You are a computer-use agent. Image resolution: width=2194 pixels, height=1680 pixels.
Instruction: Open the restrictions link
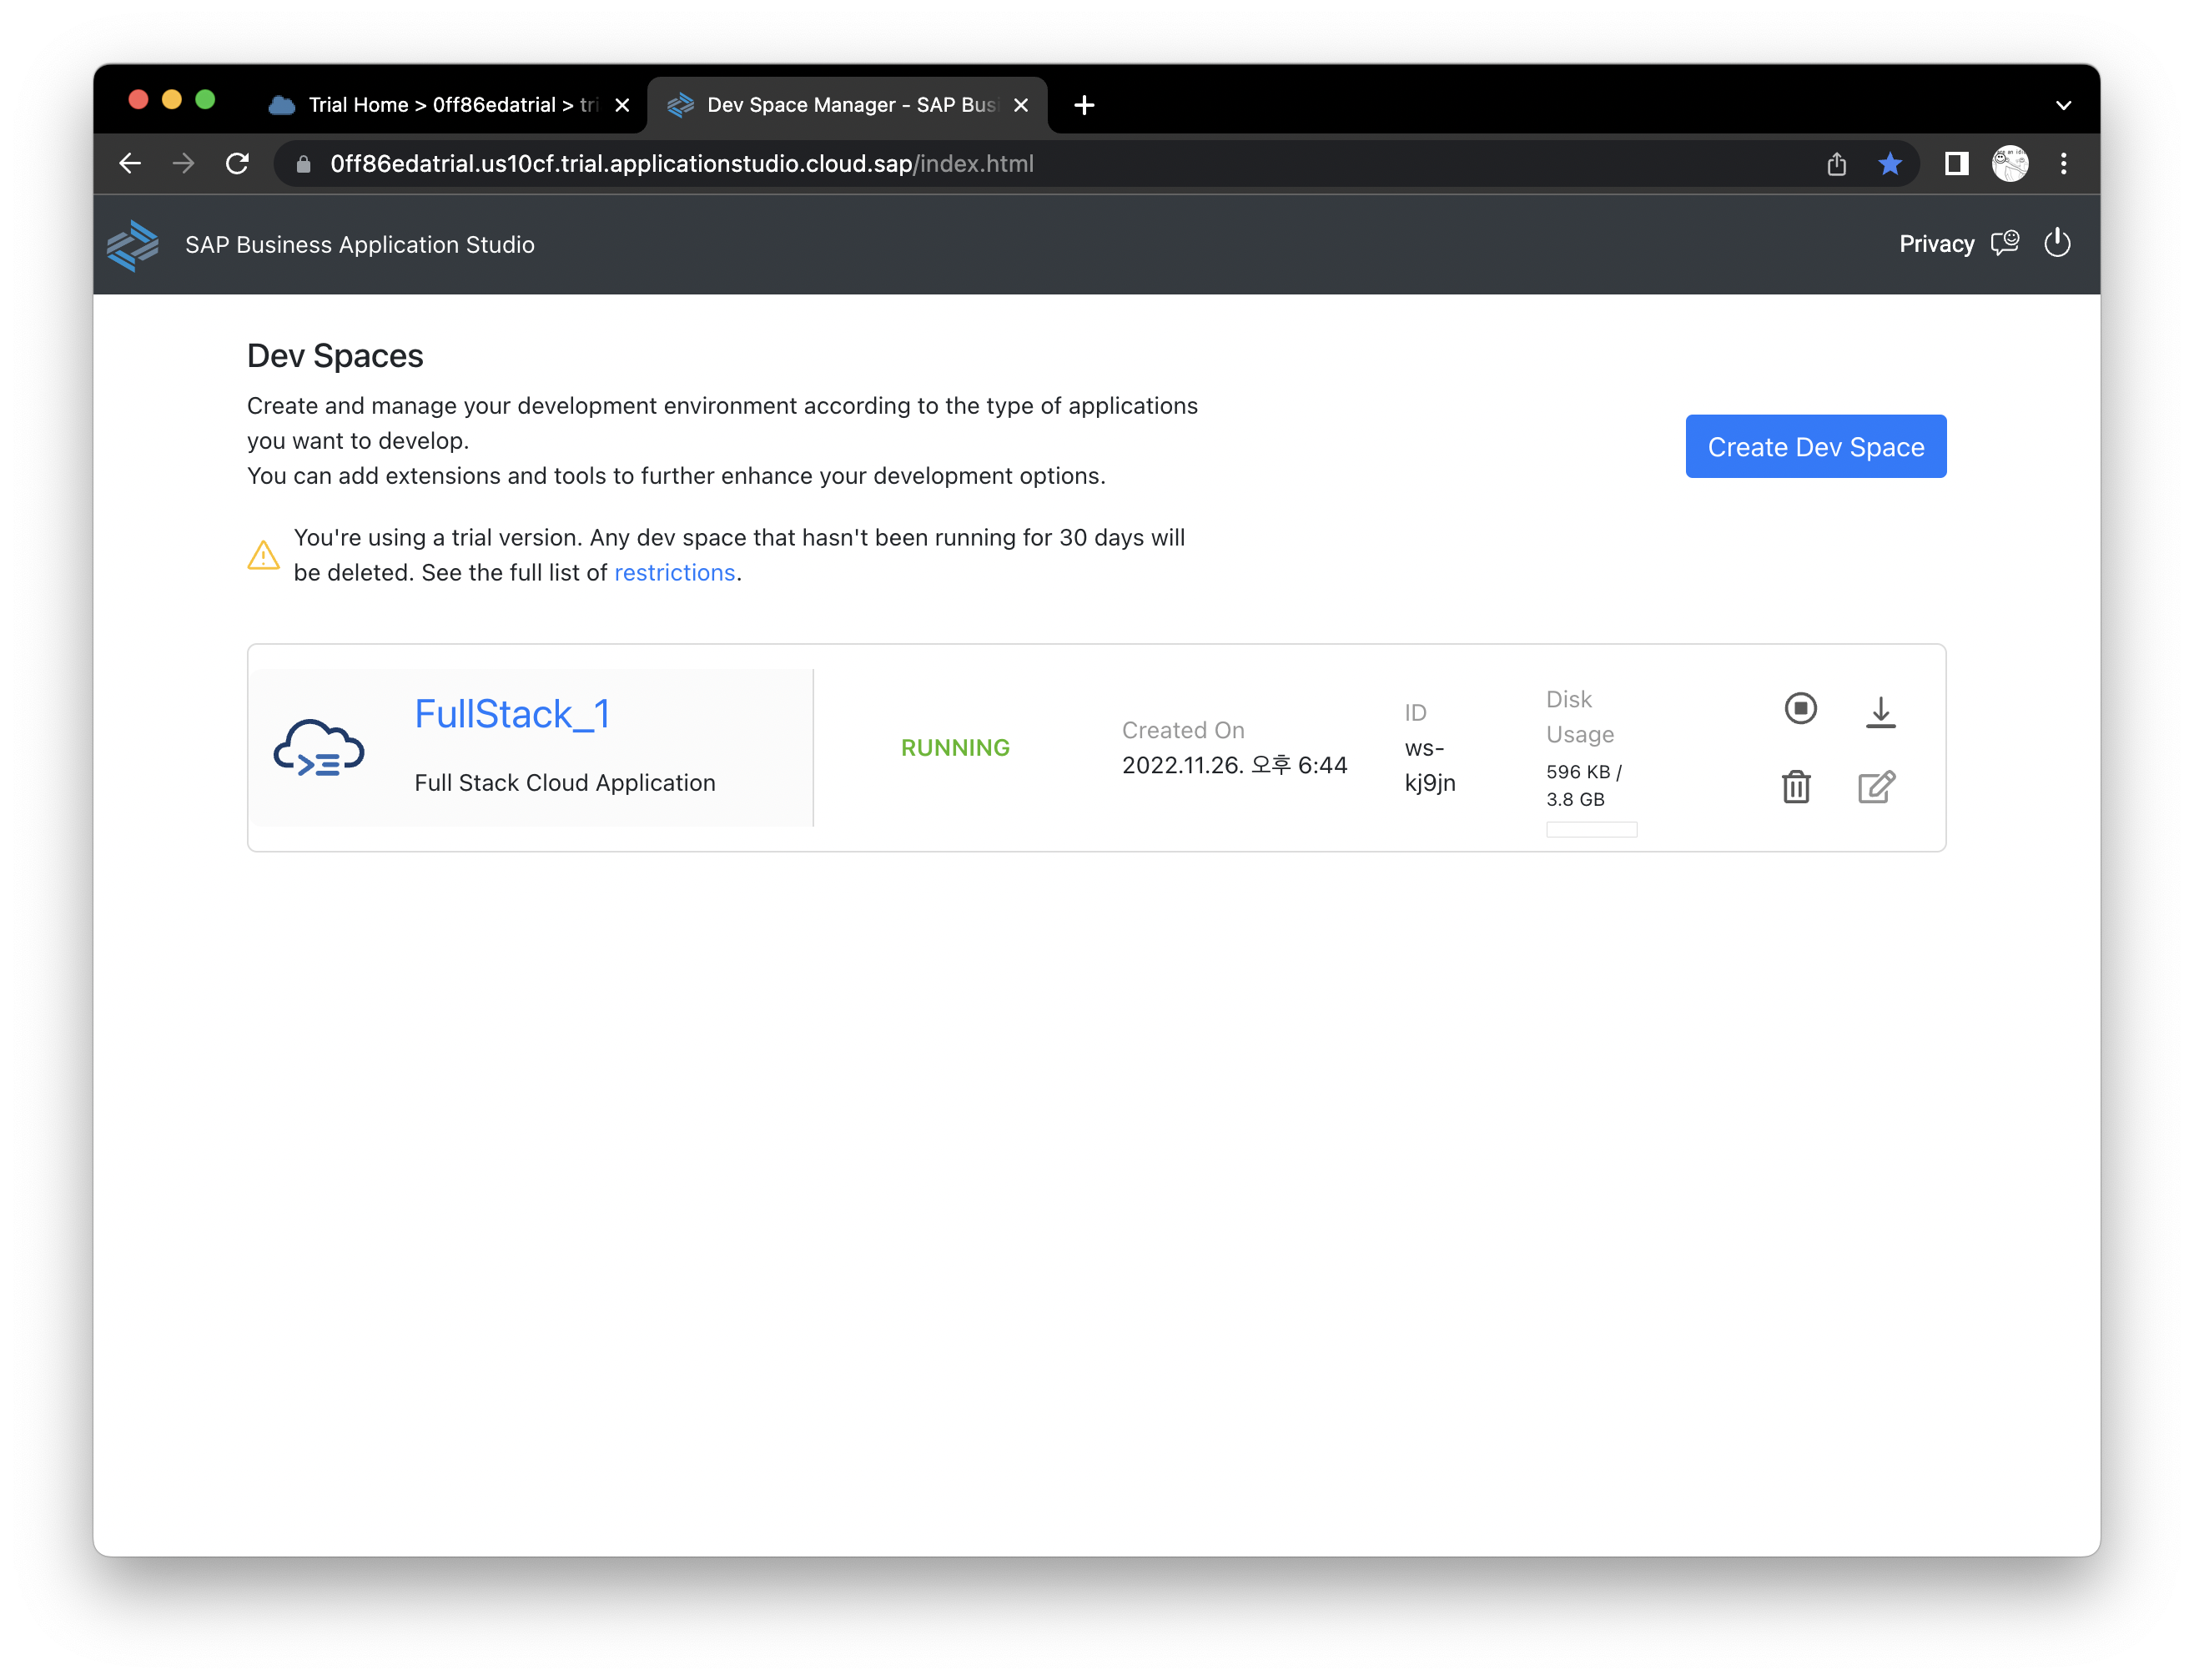[x=674, y=573]
